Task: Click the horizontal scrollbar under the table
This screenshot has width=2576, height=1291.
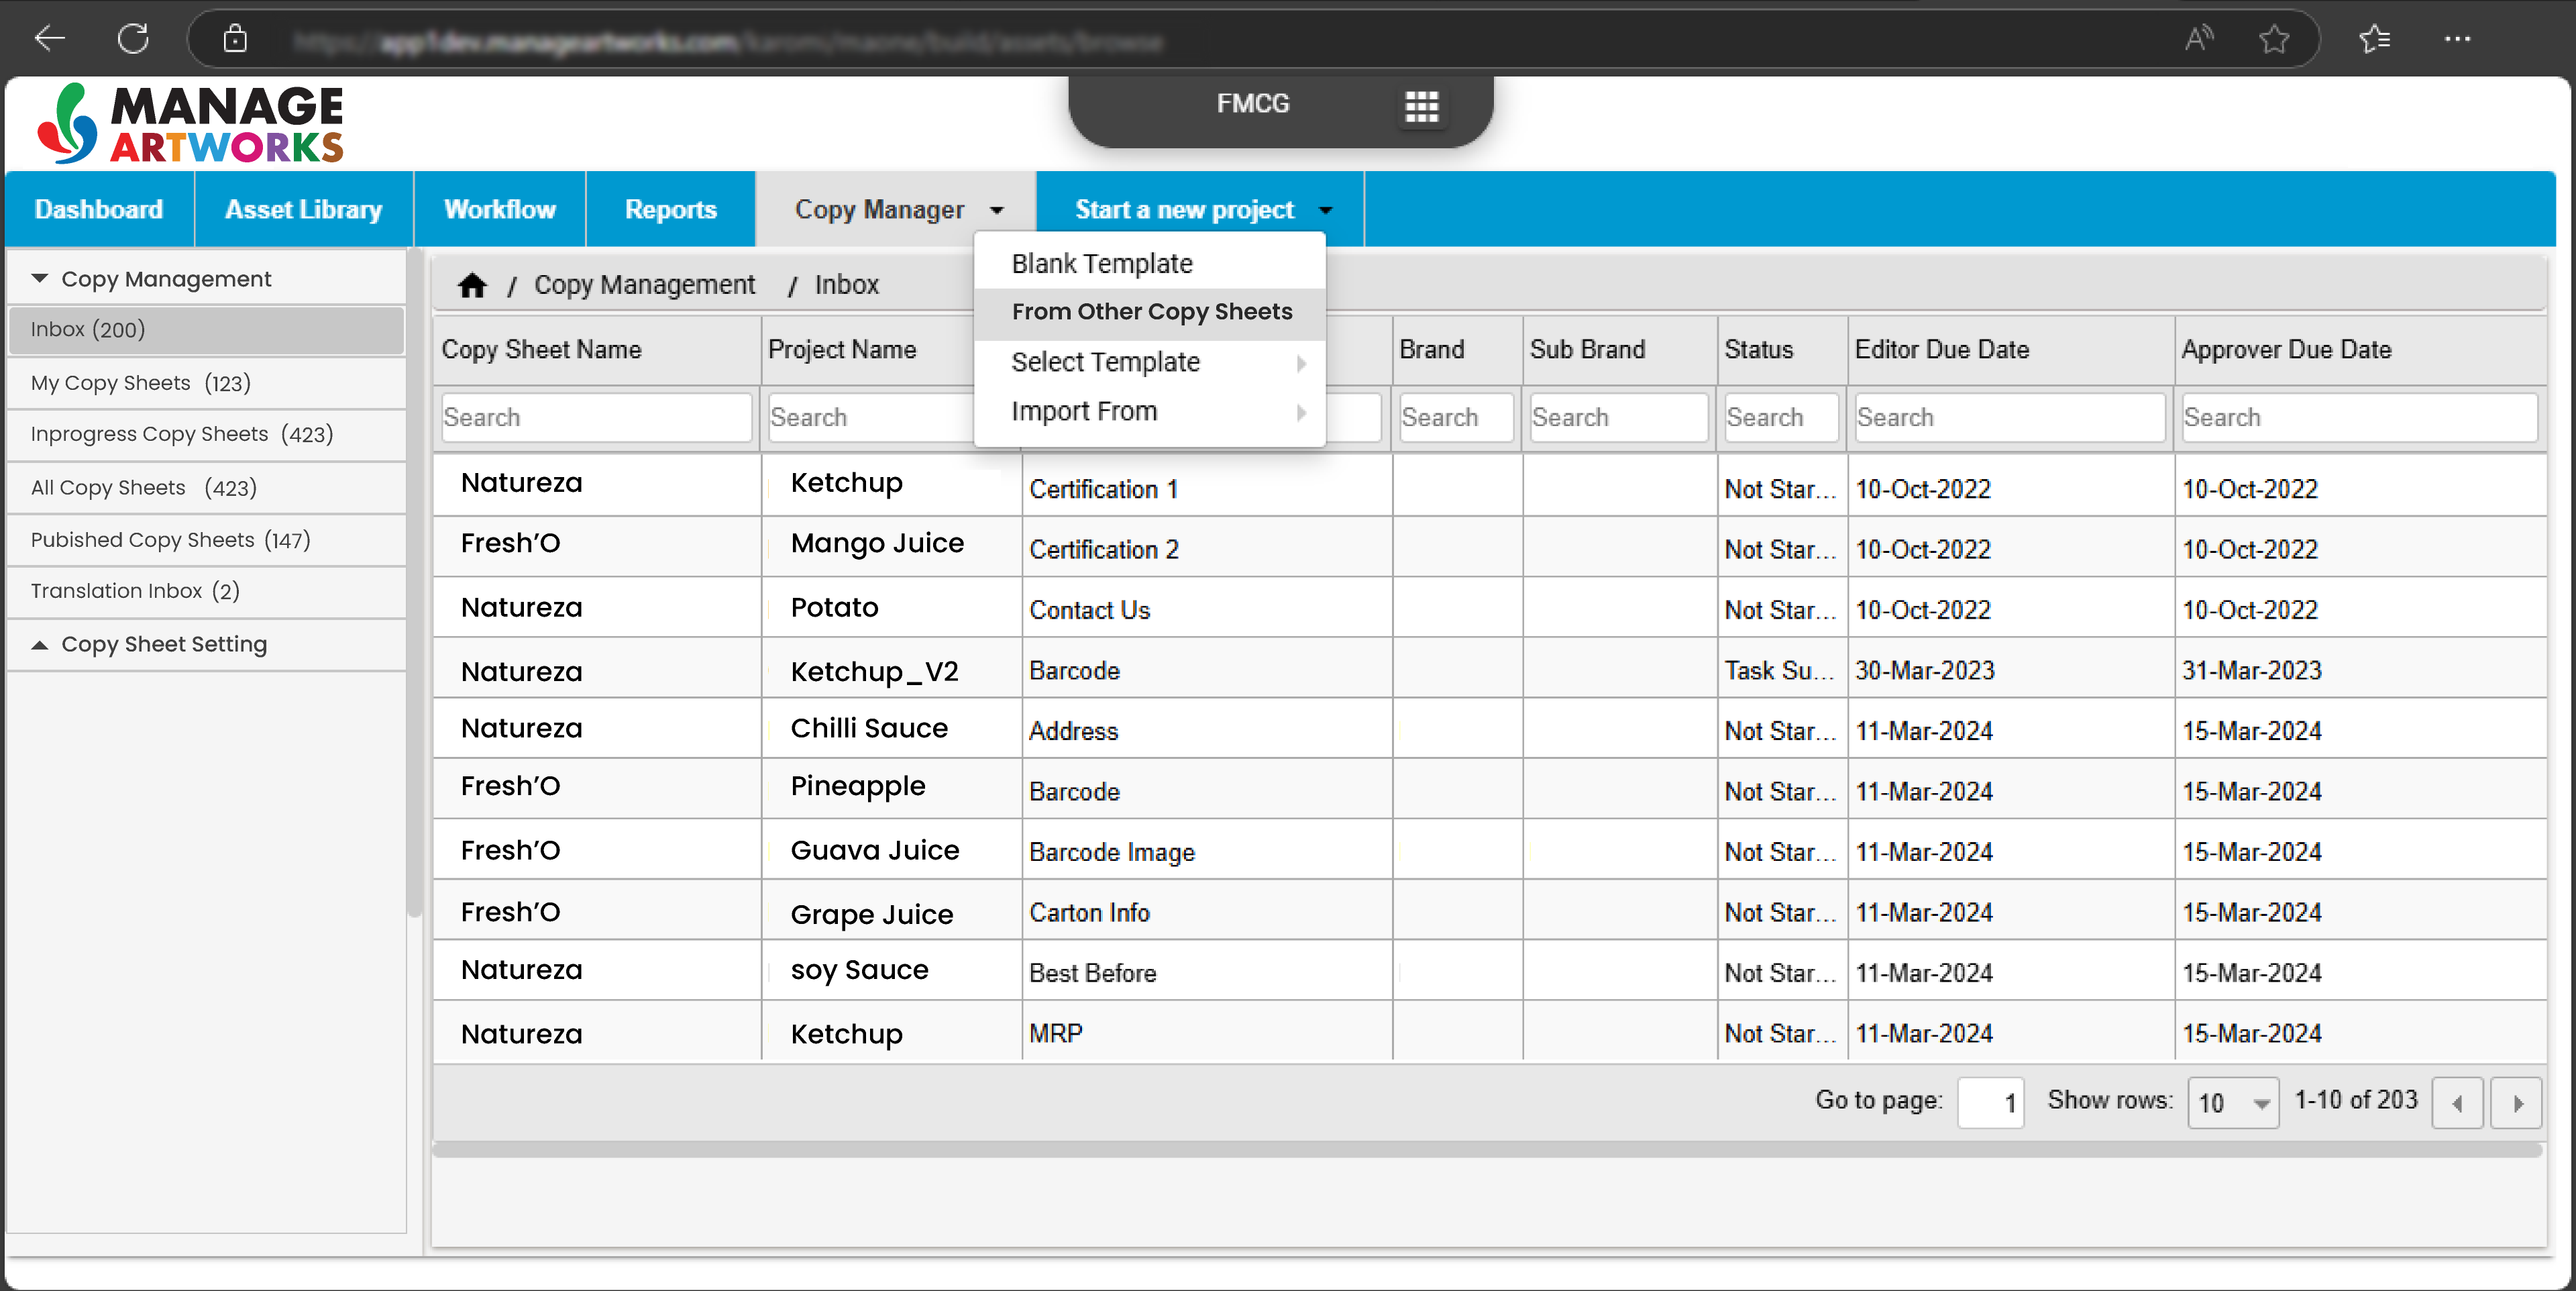Action: [1487, 1150]
